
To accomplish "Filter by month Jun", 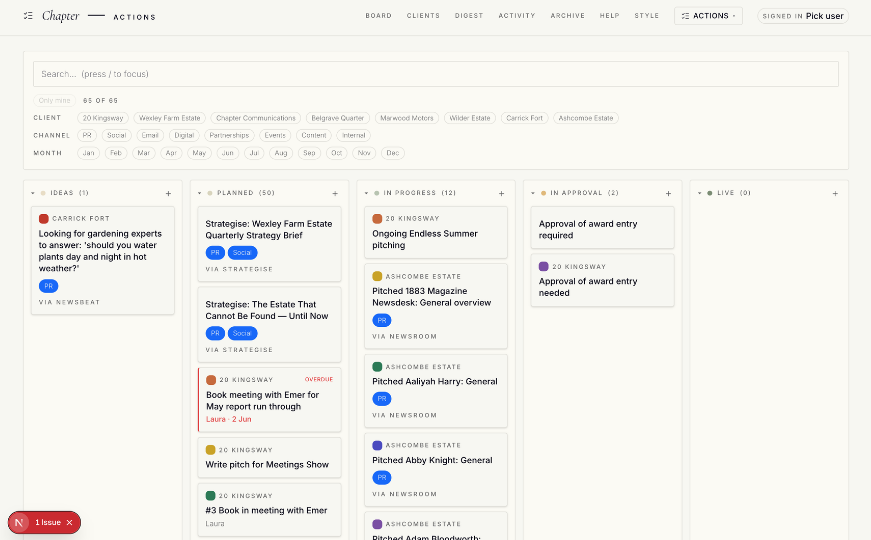I will coord(228,153).
